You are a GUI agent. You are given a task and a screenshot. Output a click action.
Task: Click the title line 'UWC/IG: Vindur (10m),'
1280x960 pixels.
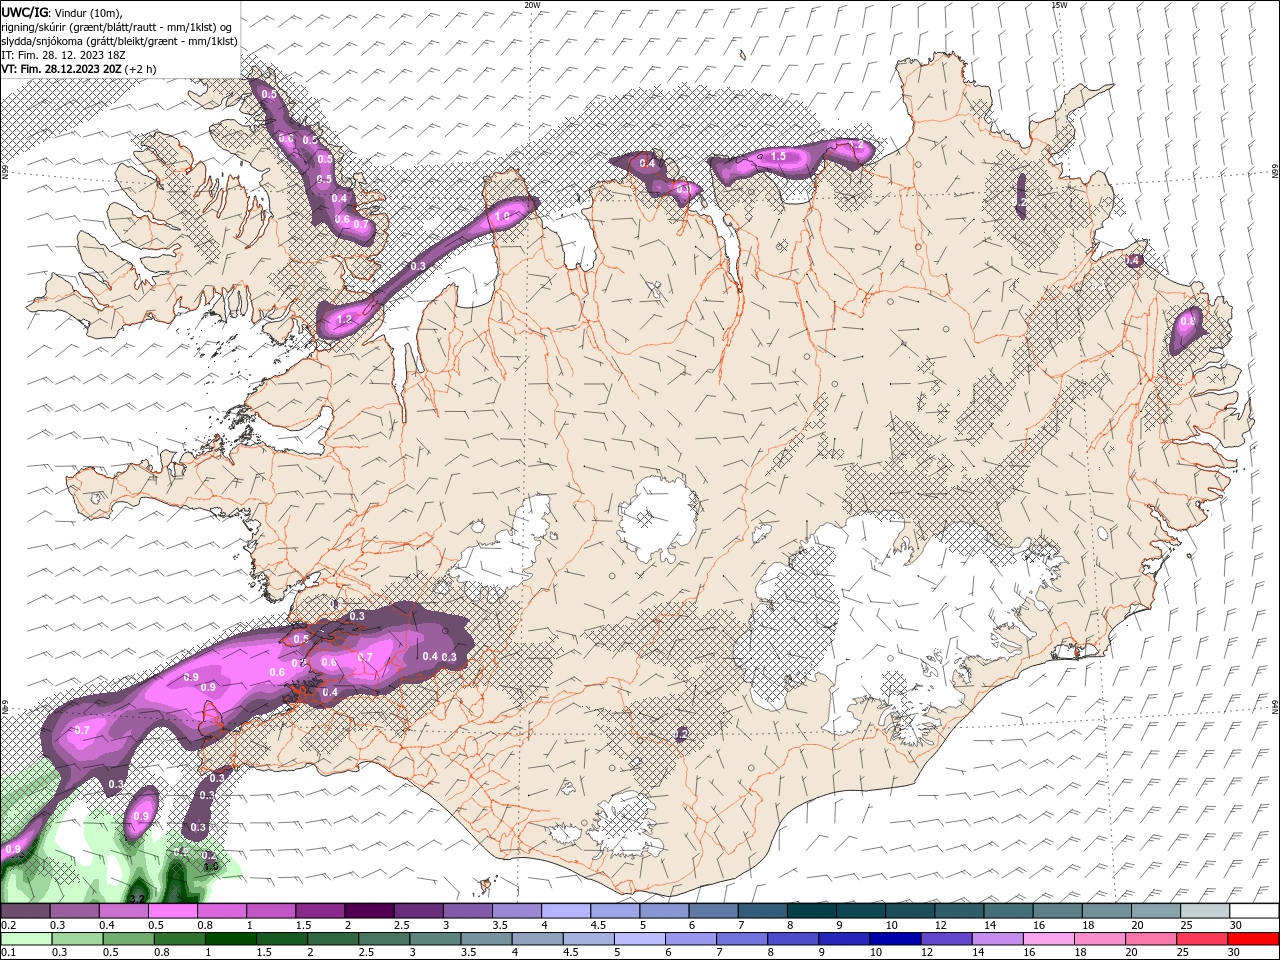point(63,12)
